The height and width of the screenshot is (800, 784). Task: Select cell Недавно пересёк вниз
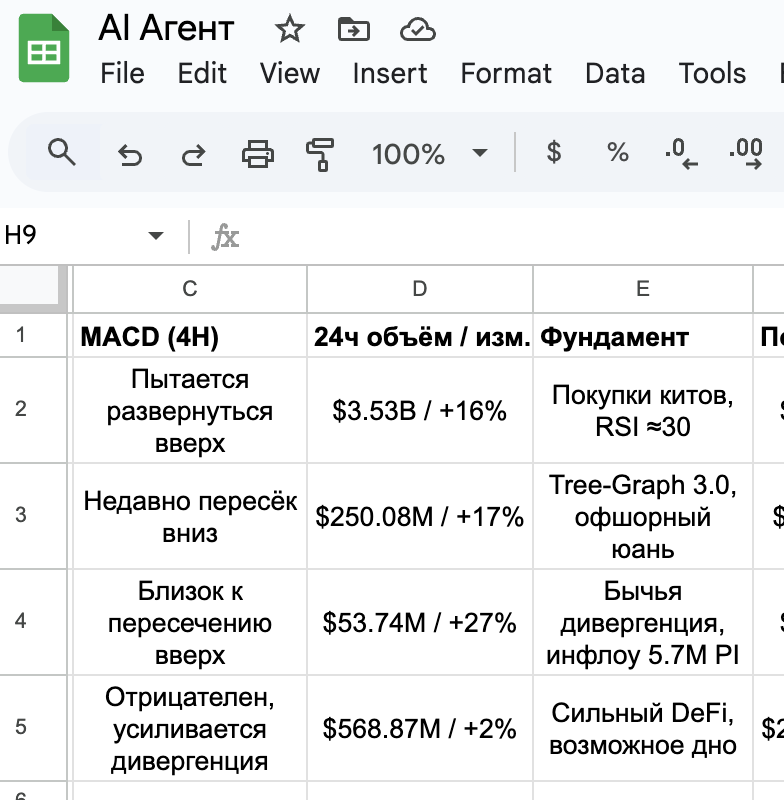pyautogui.click(x=190, y=516)
